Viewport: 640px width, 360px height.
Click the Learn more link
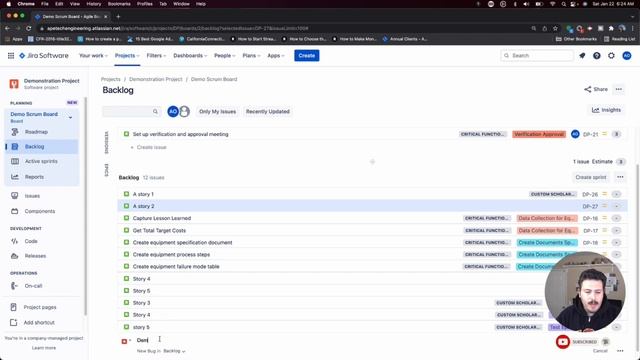point(44,348)
